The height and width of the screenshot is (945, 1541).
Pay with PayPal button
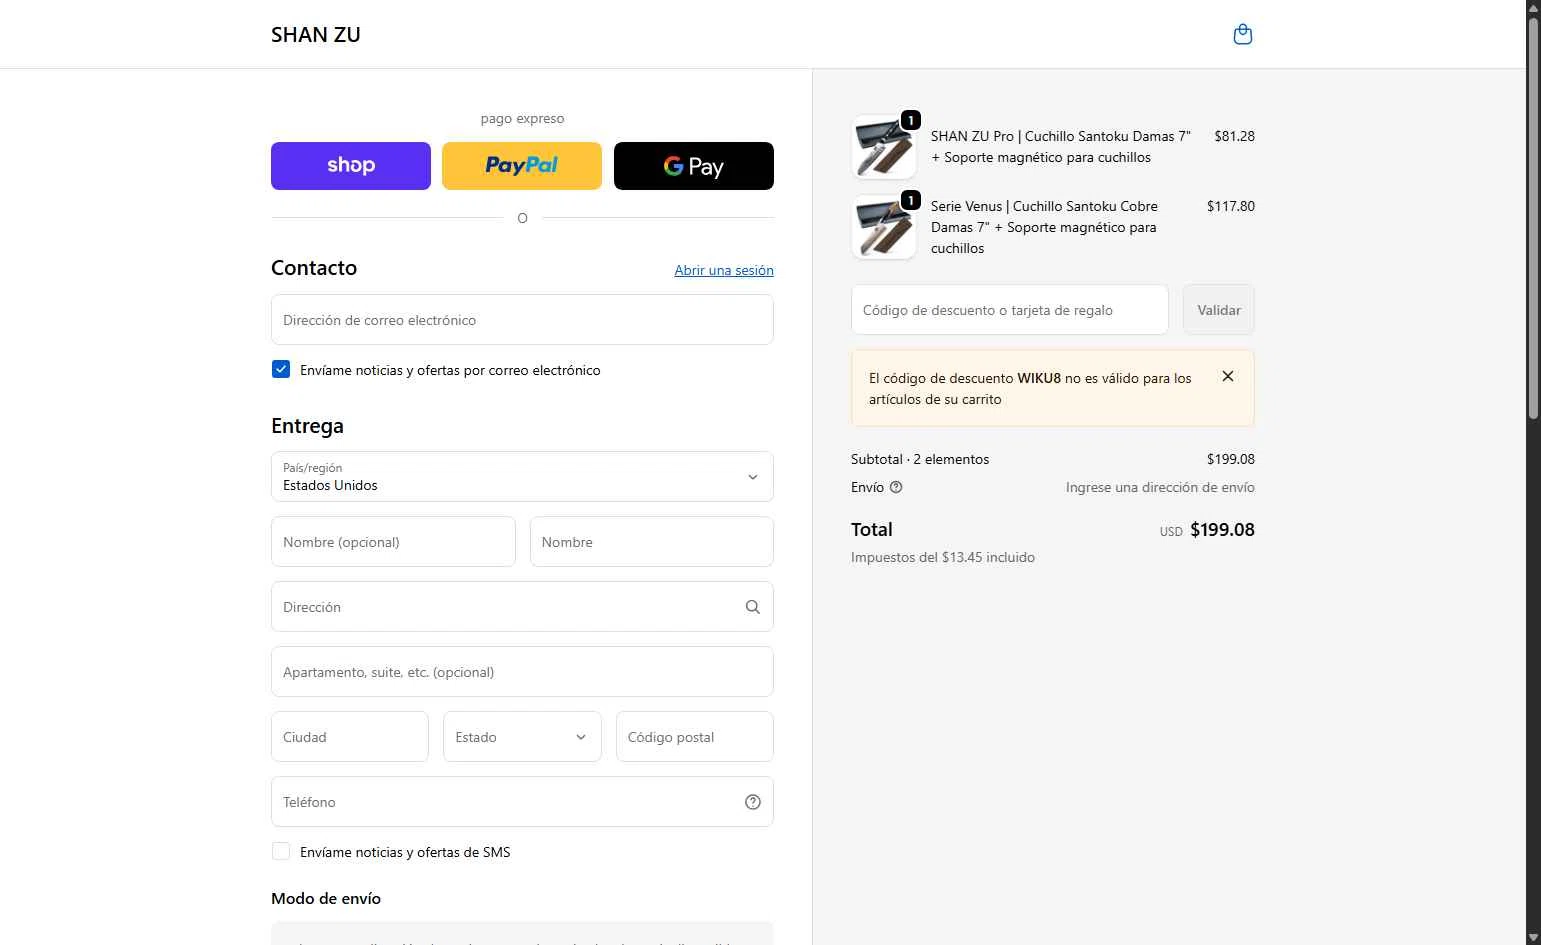point(522,166)
